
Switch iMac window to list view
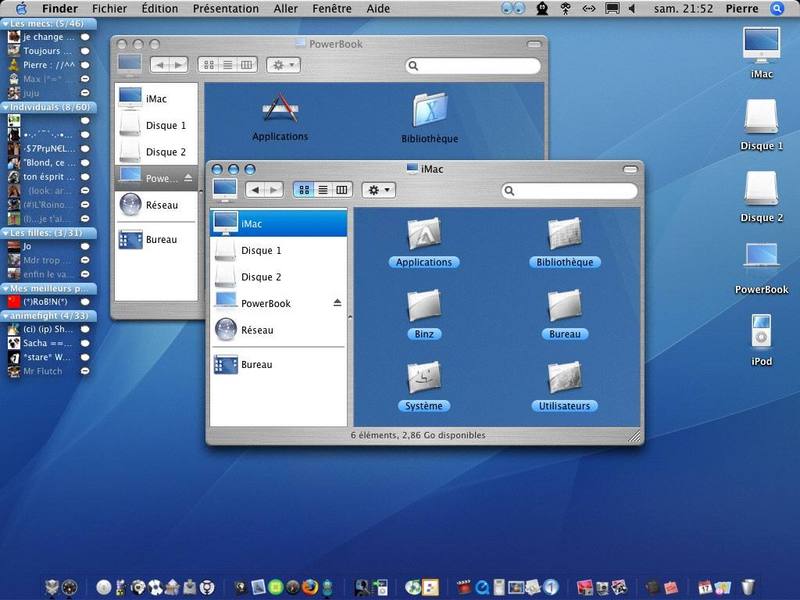pyautogui.click(x=323, y=190)
